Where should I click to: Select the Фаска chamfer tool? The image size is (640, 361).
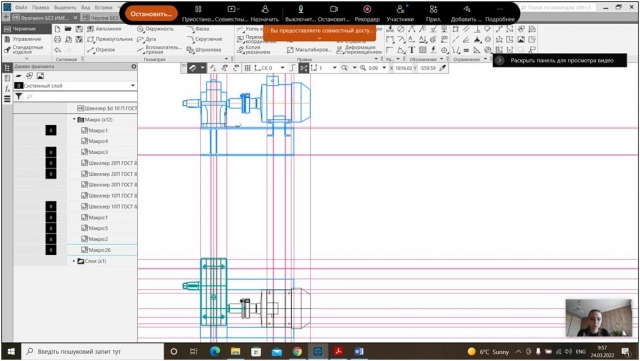198,29
